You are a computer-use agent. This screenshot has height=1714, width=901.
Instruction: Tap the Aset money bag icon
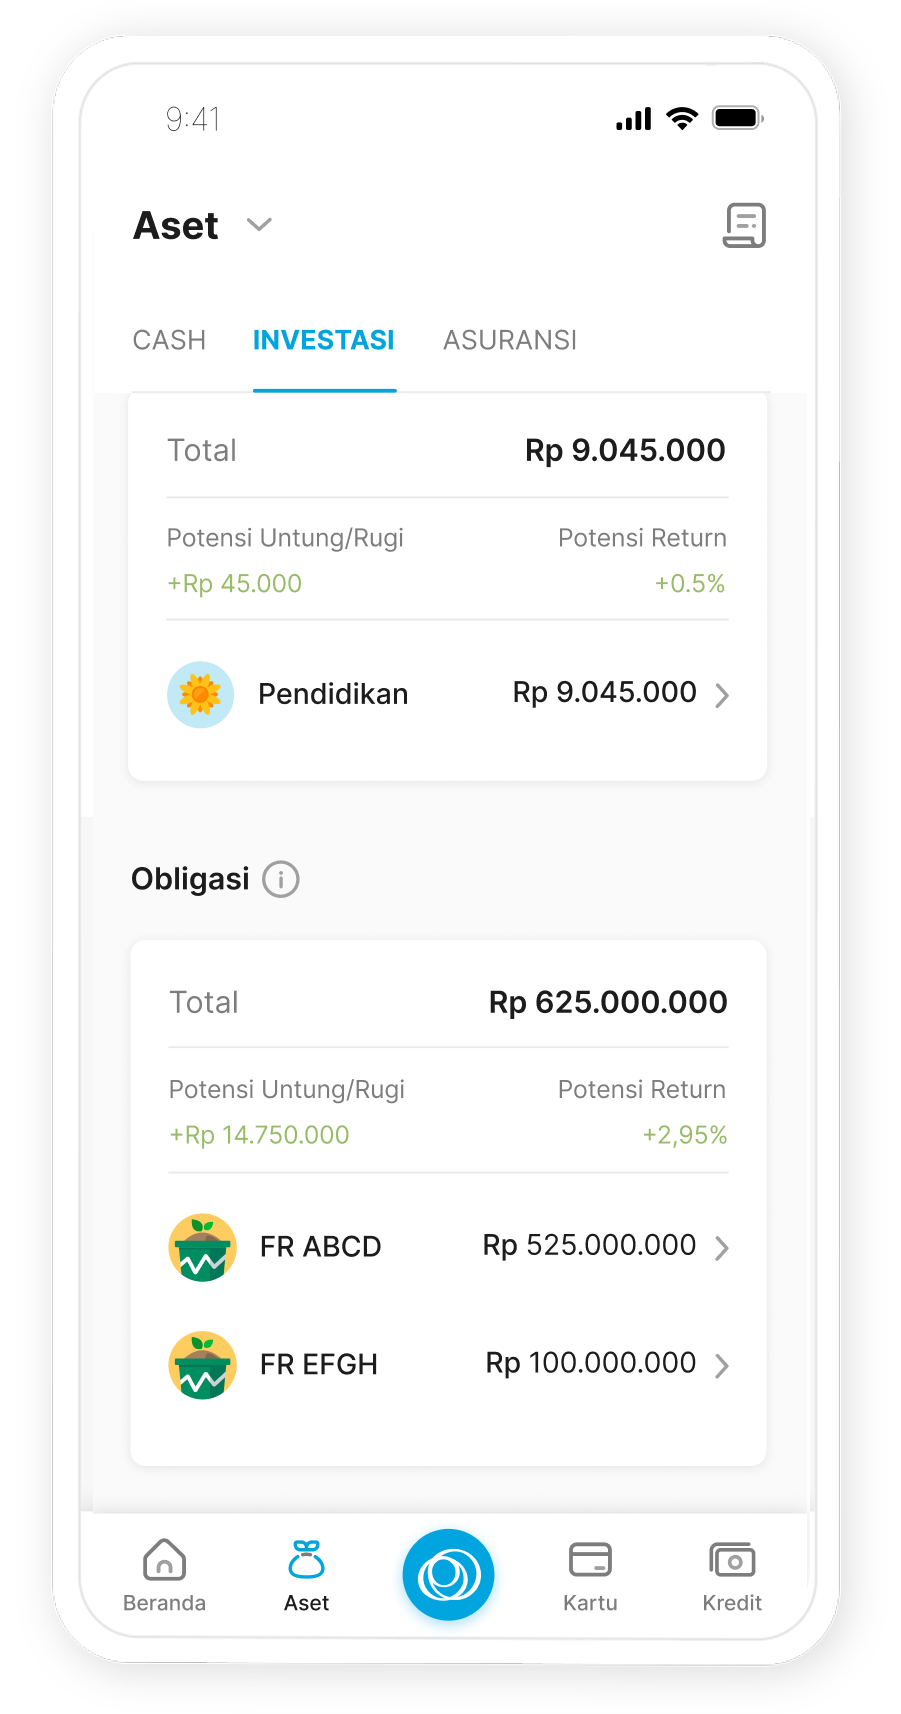click(306, 1560)
